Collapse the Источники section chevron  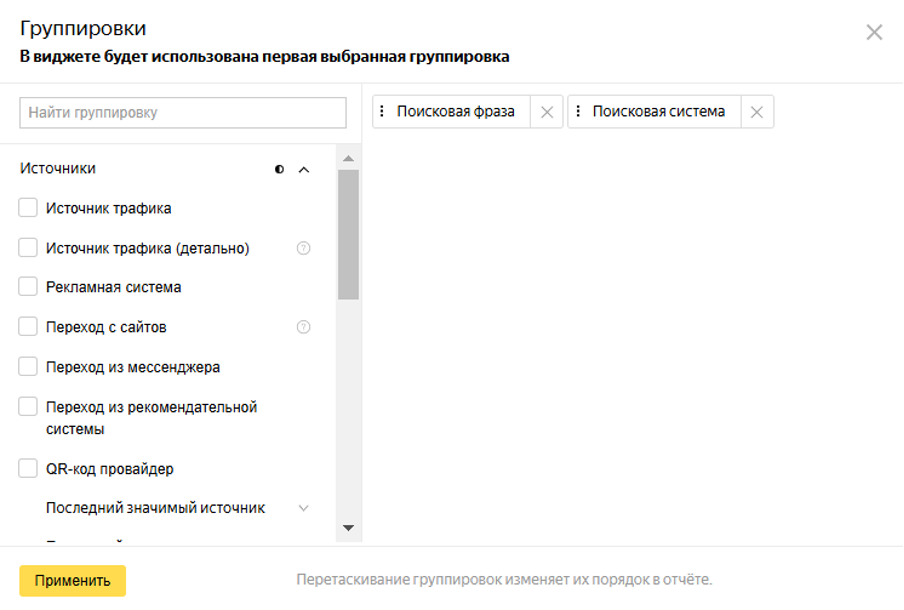(x=304, y=169)
